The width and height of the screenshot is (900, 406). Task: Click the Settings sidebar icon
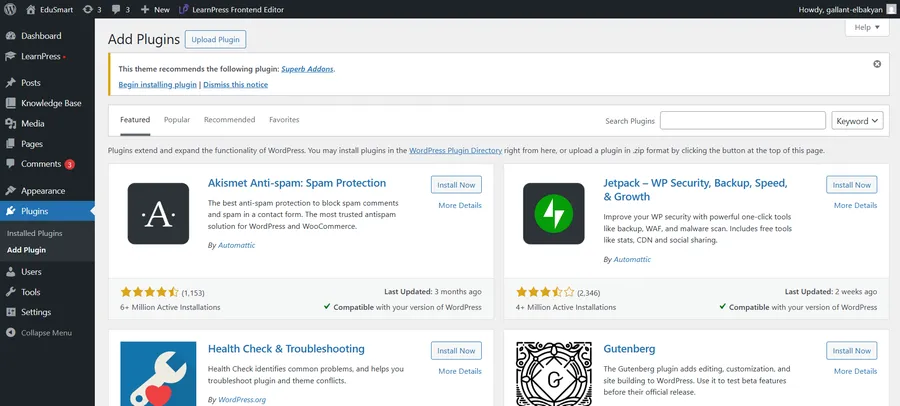(10, 312)
